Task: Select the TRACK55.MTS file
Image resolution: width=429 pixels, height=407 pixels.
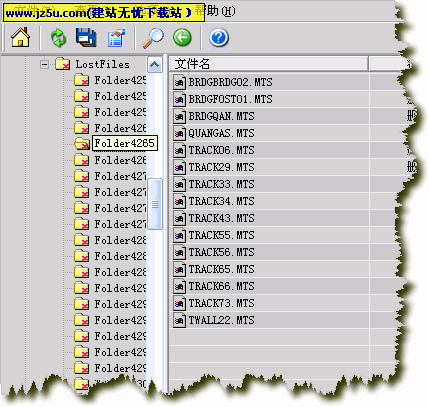Action: coord(221,235)
